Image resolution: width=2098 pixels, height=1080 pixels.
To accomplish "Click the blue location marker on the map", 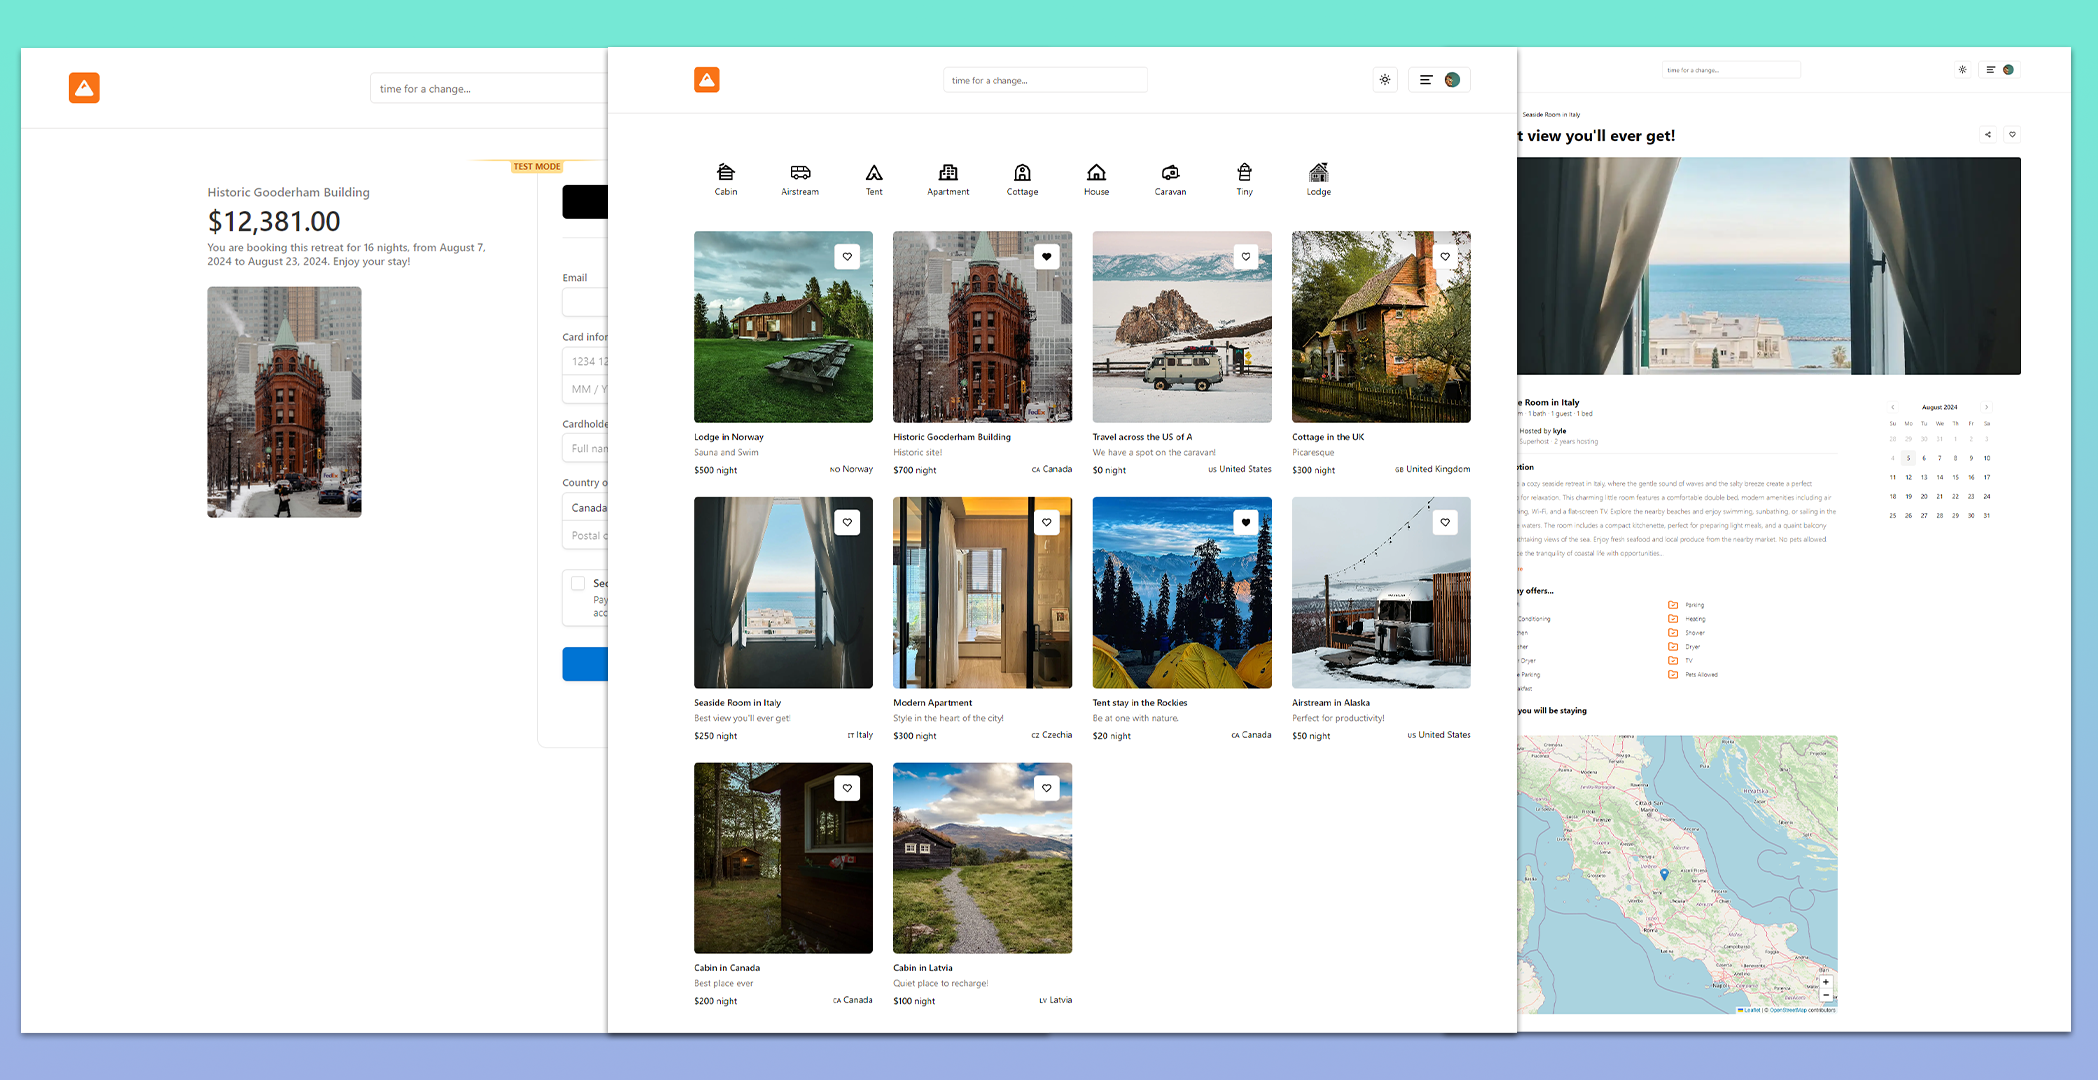I will point(1664,874).
